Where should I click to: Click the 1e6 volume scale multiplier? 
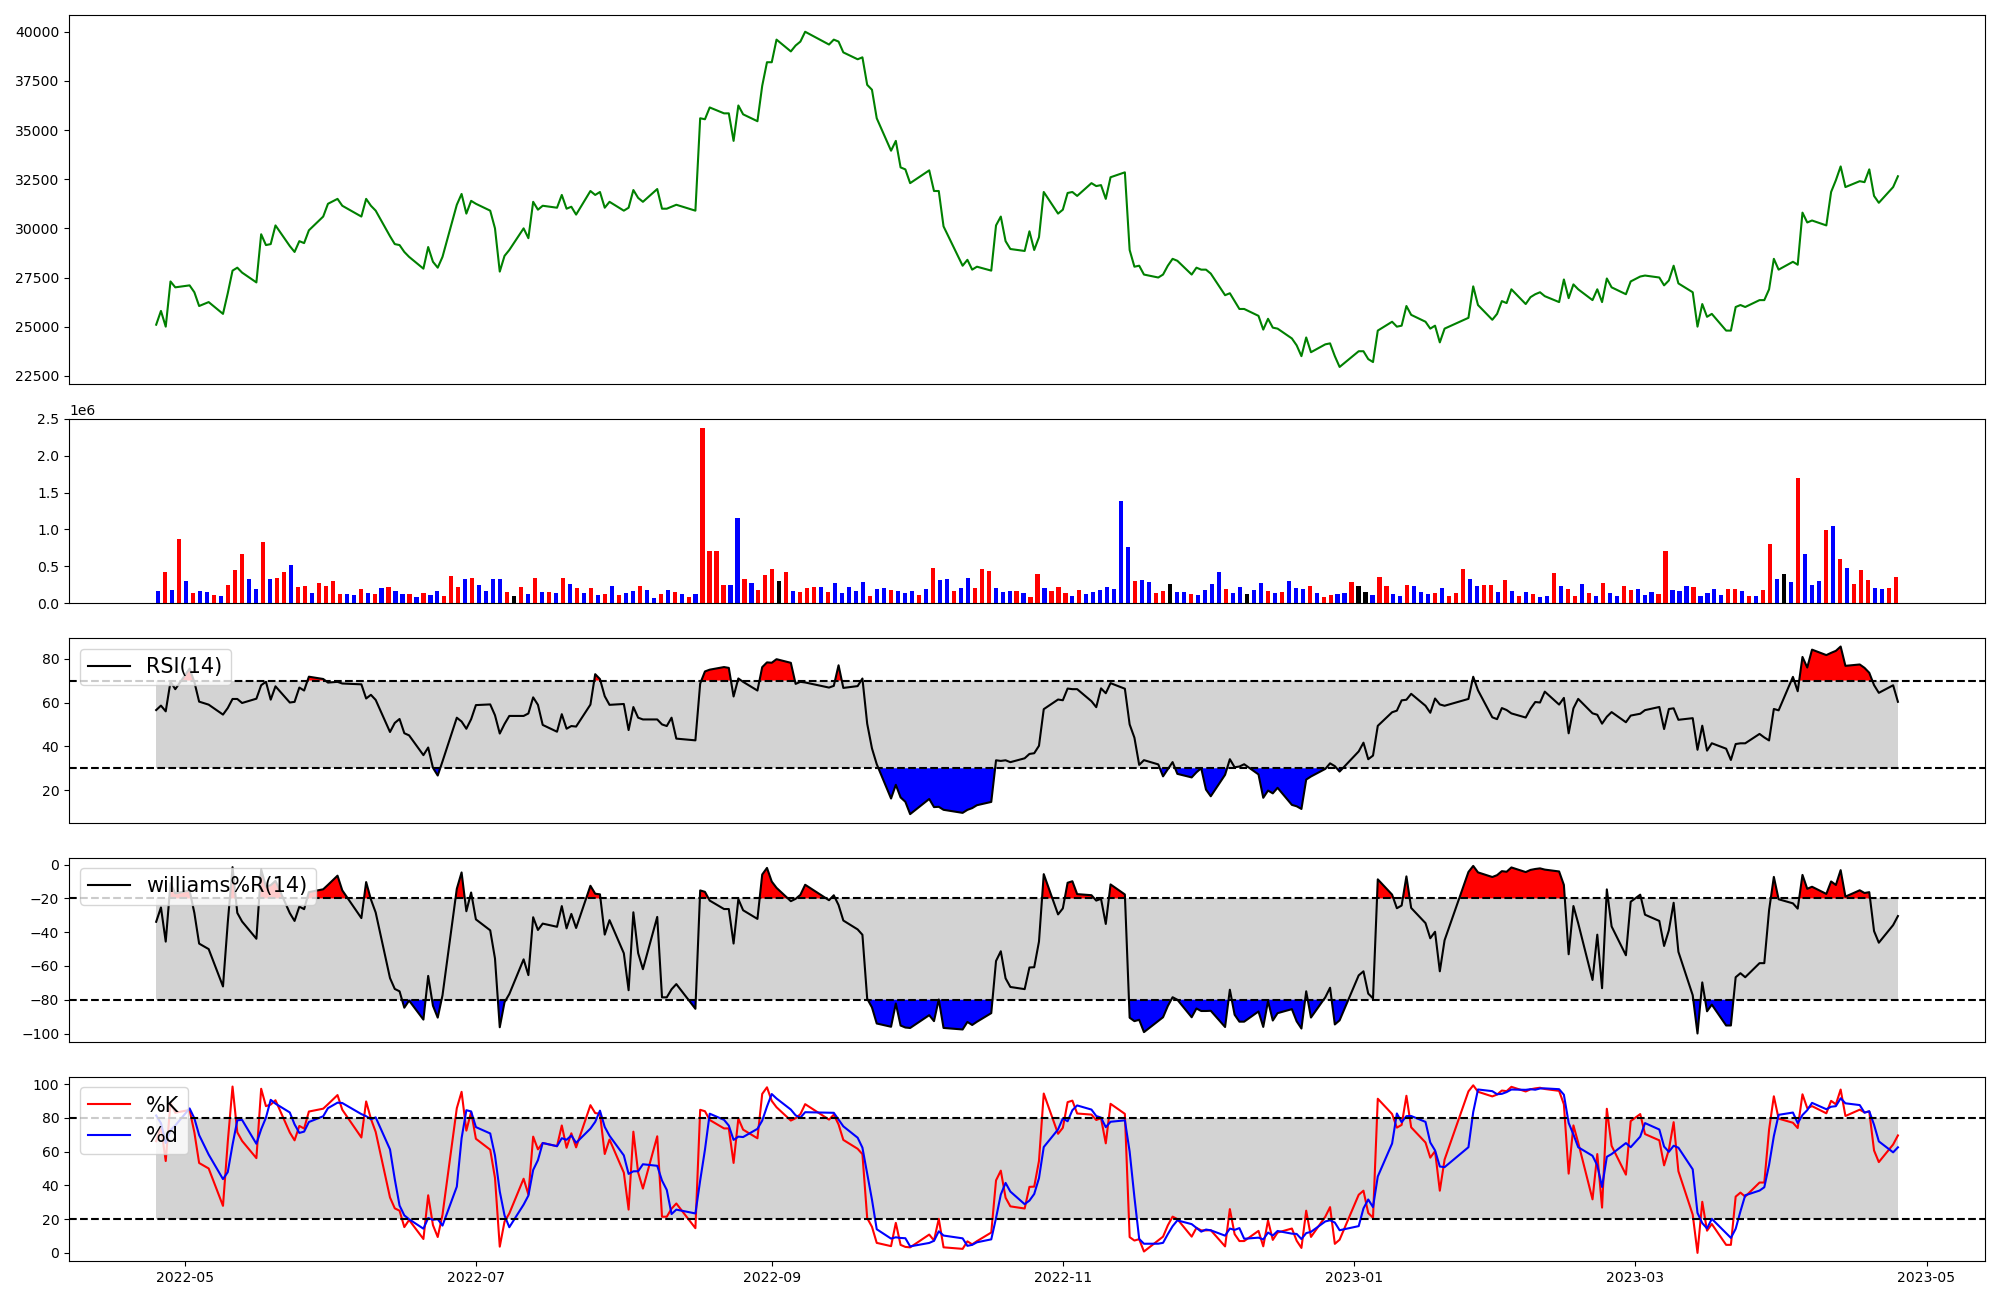coord(82,411)
